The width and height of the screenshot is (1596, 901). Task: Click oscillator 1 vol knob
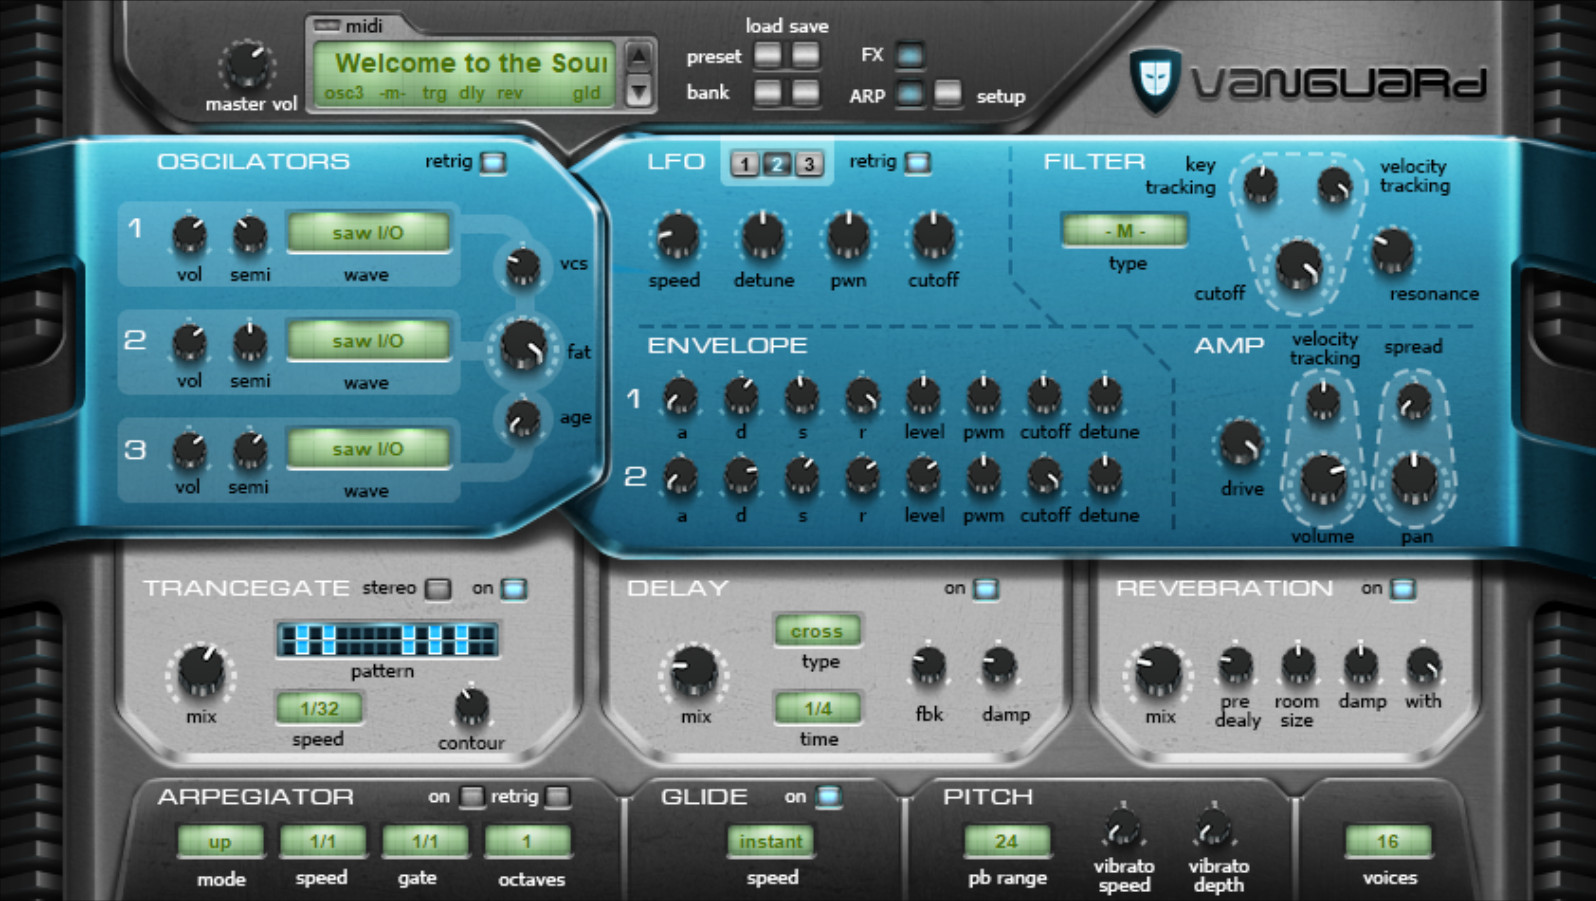point(189,236)
